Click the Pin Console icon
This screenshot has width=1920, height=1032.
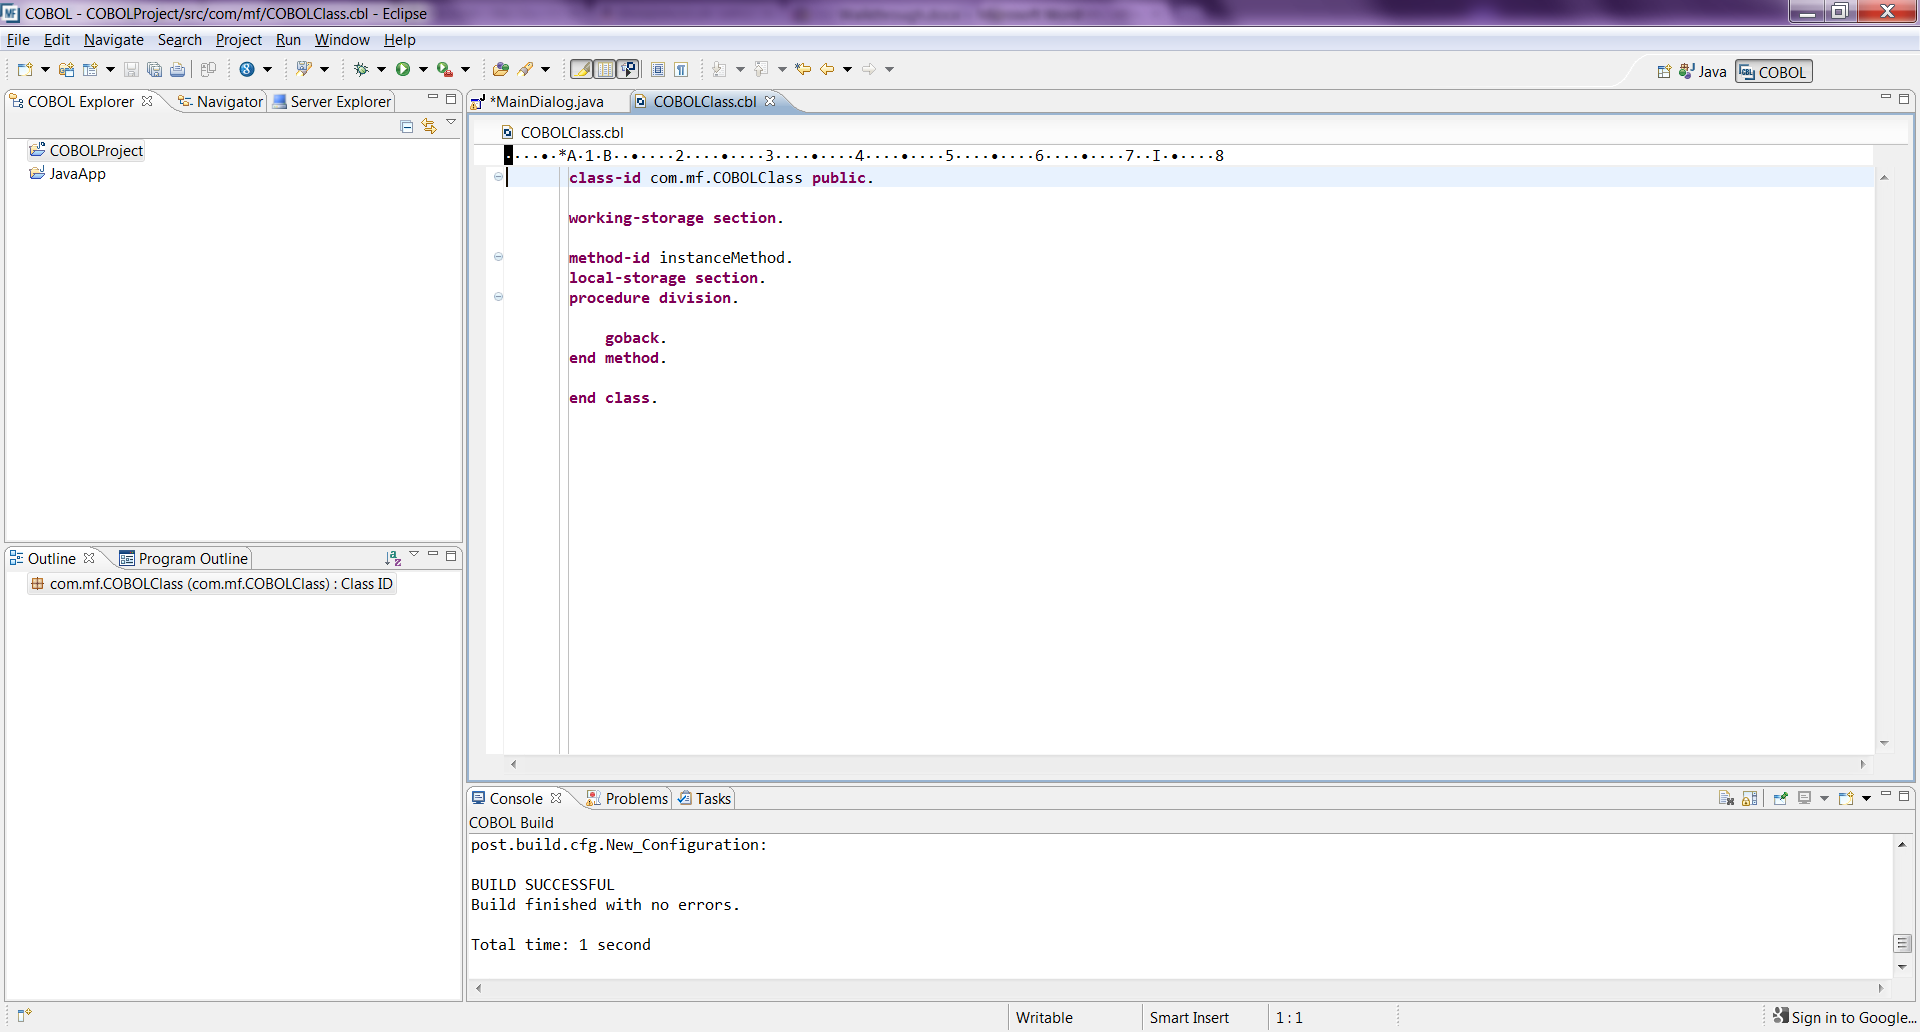pos(1780,798)
